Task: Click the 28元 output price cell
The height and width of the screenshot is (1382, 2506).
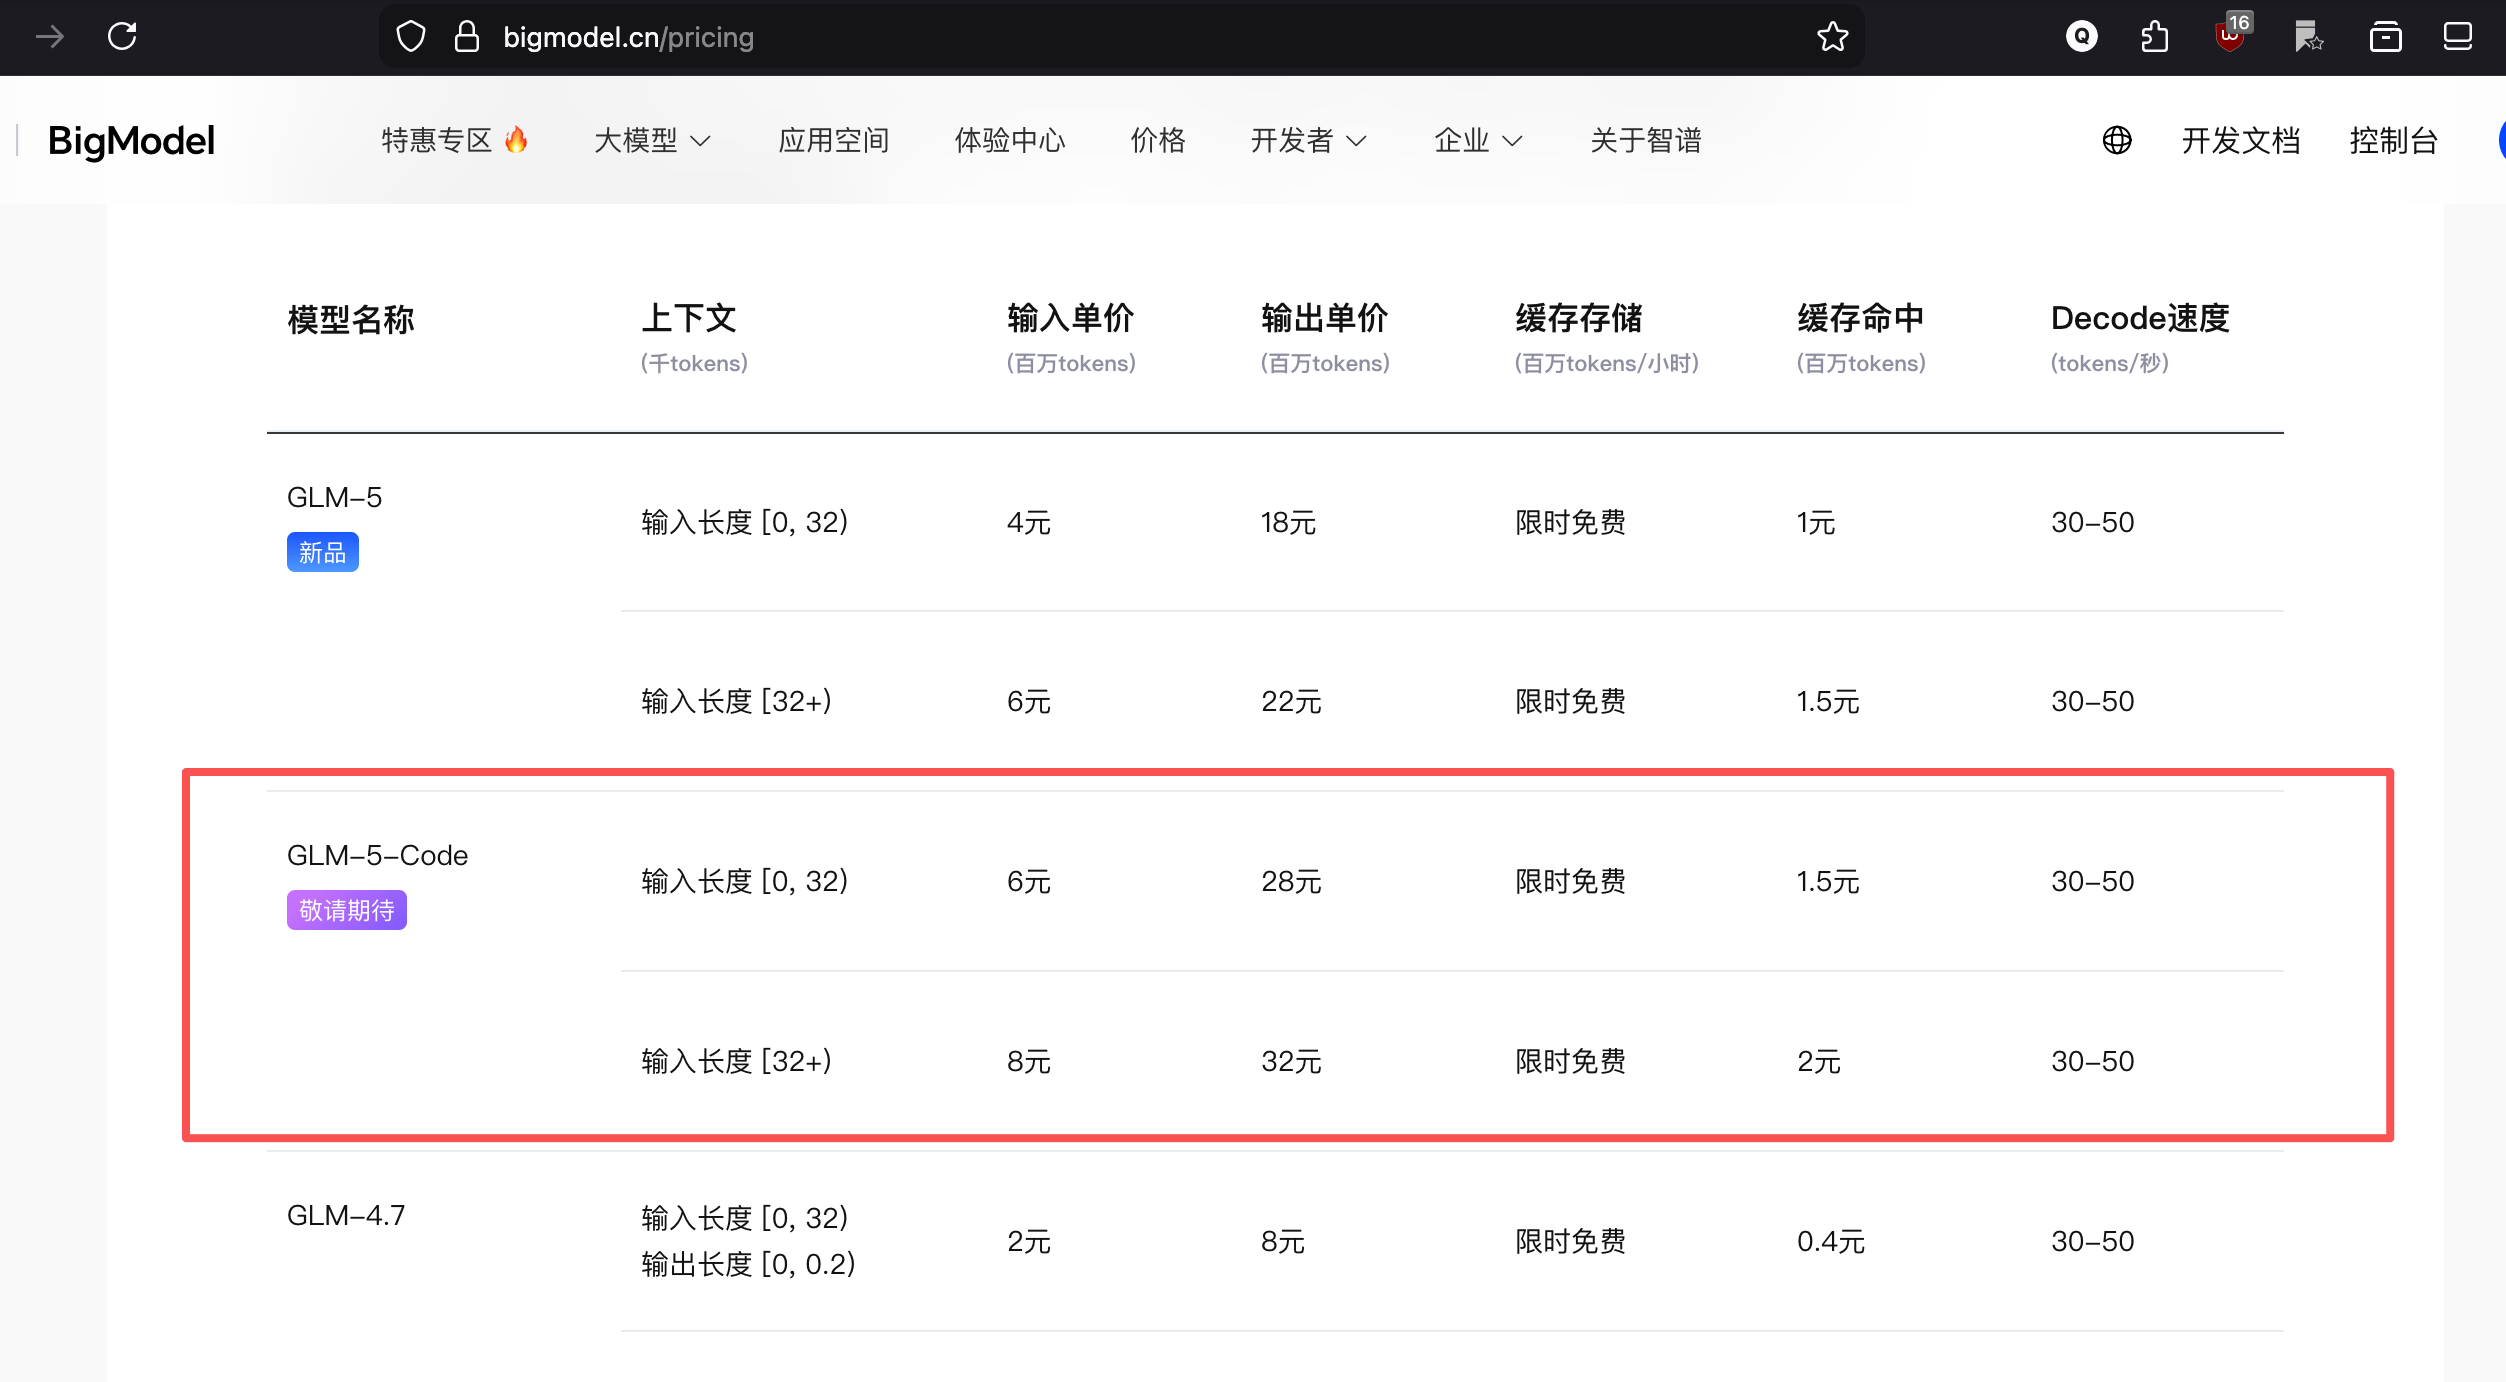Action: [x=1291, y=881]
